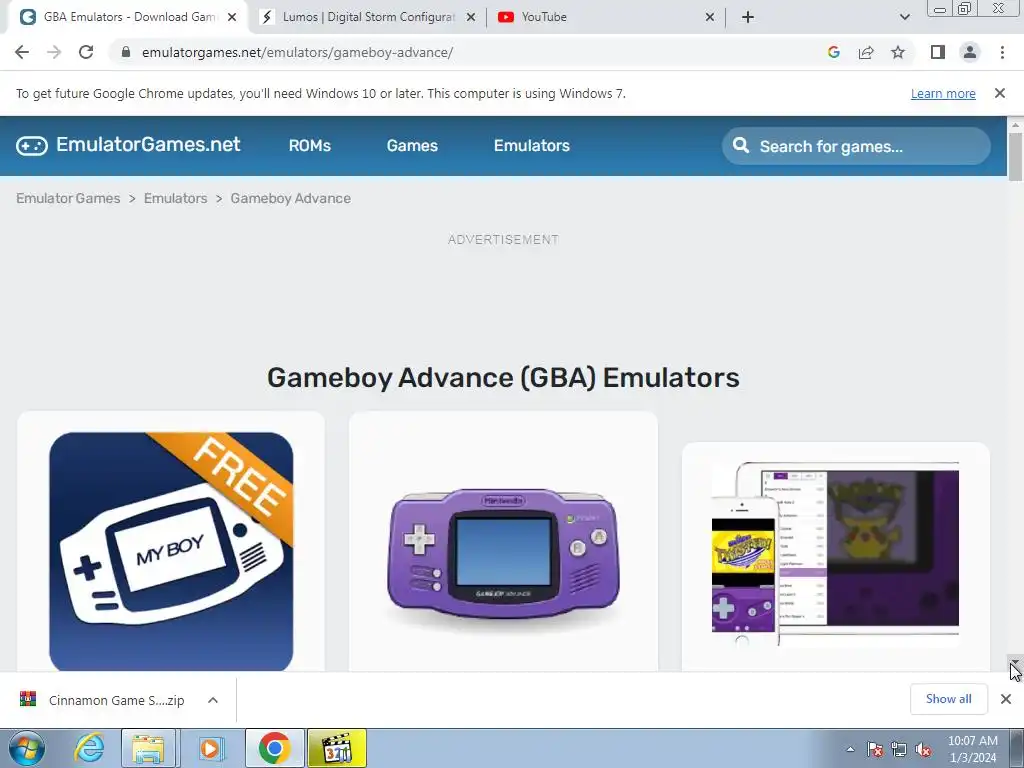Image resolution: width=1024 pixels, height=768 pixels.
Task: Click the network tray icon
Action: [x=899, y=750]
